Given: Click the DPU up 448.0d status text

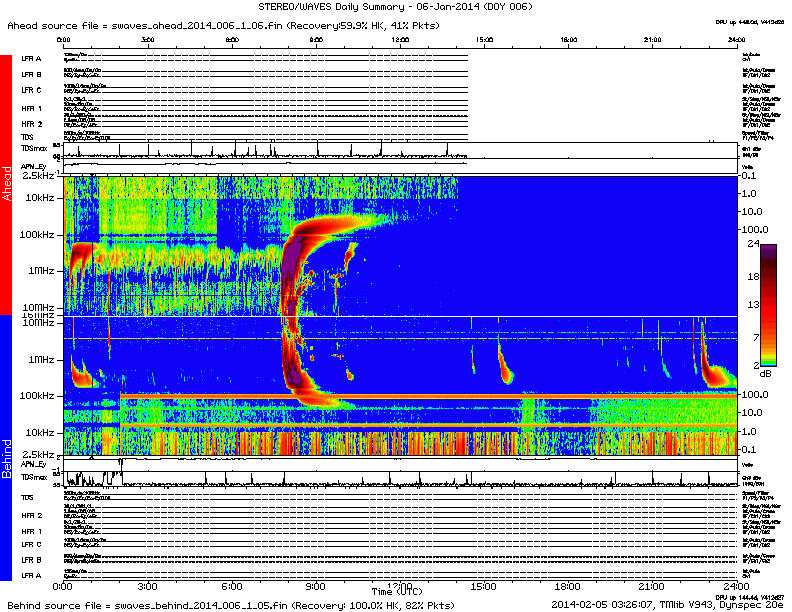Looking at the screenshot, I should 750,22.
